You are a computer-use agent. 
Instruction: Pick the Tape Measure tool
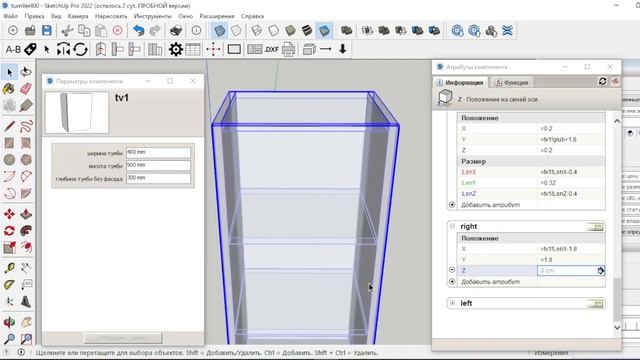coord(9,268)
